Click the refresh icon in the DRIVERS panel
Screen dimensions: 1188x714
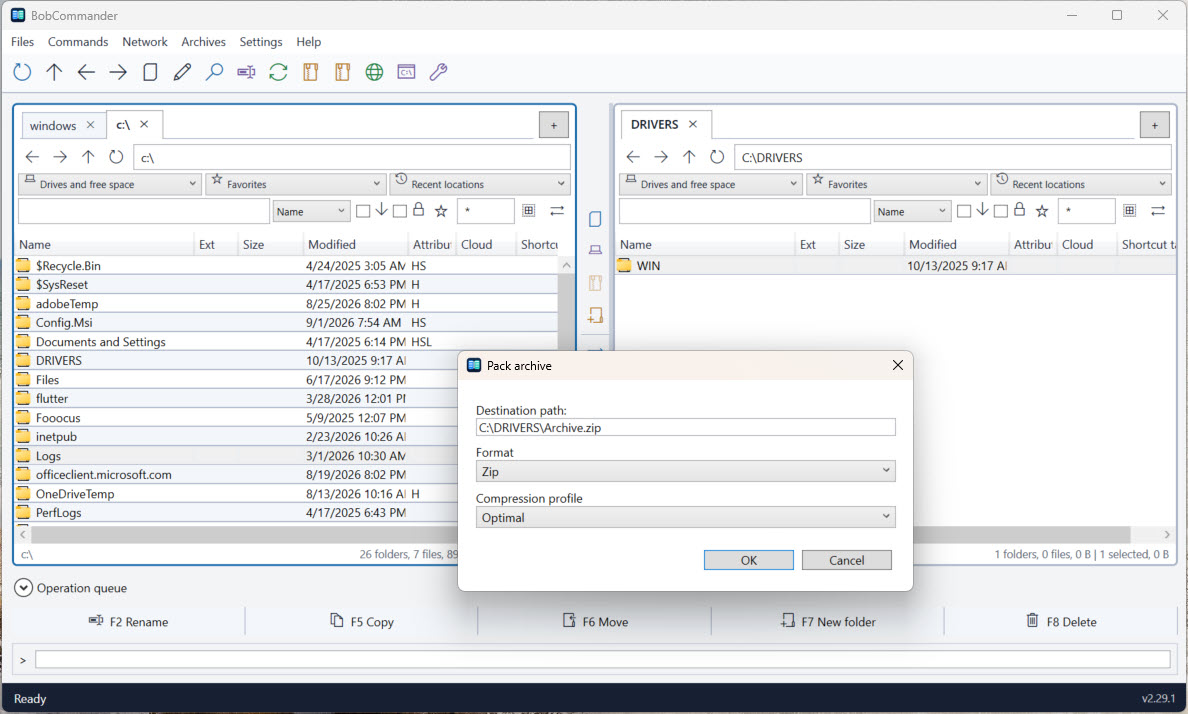(717, 157)
